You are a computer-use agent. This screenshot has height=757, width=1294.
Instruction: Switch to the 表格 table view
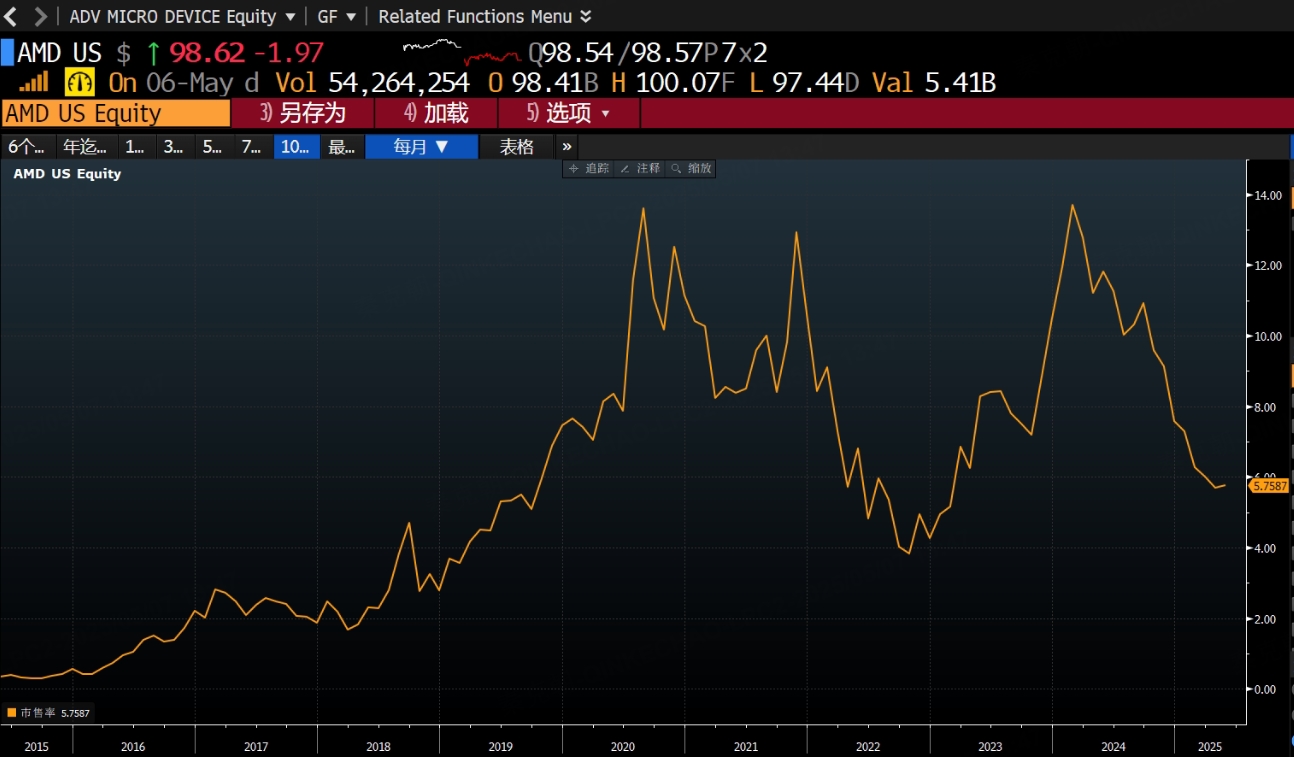[517, 147]
